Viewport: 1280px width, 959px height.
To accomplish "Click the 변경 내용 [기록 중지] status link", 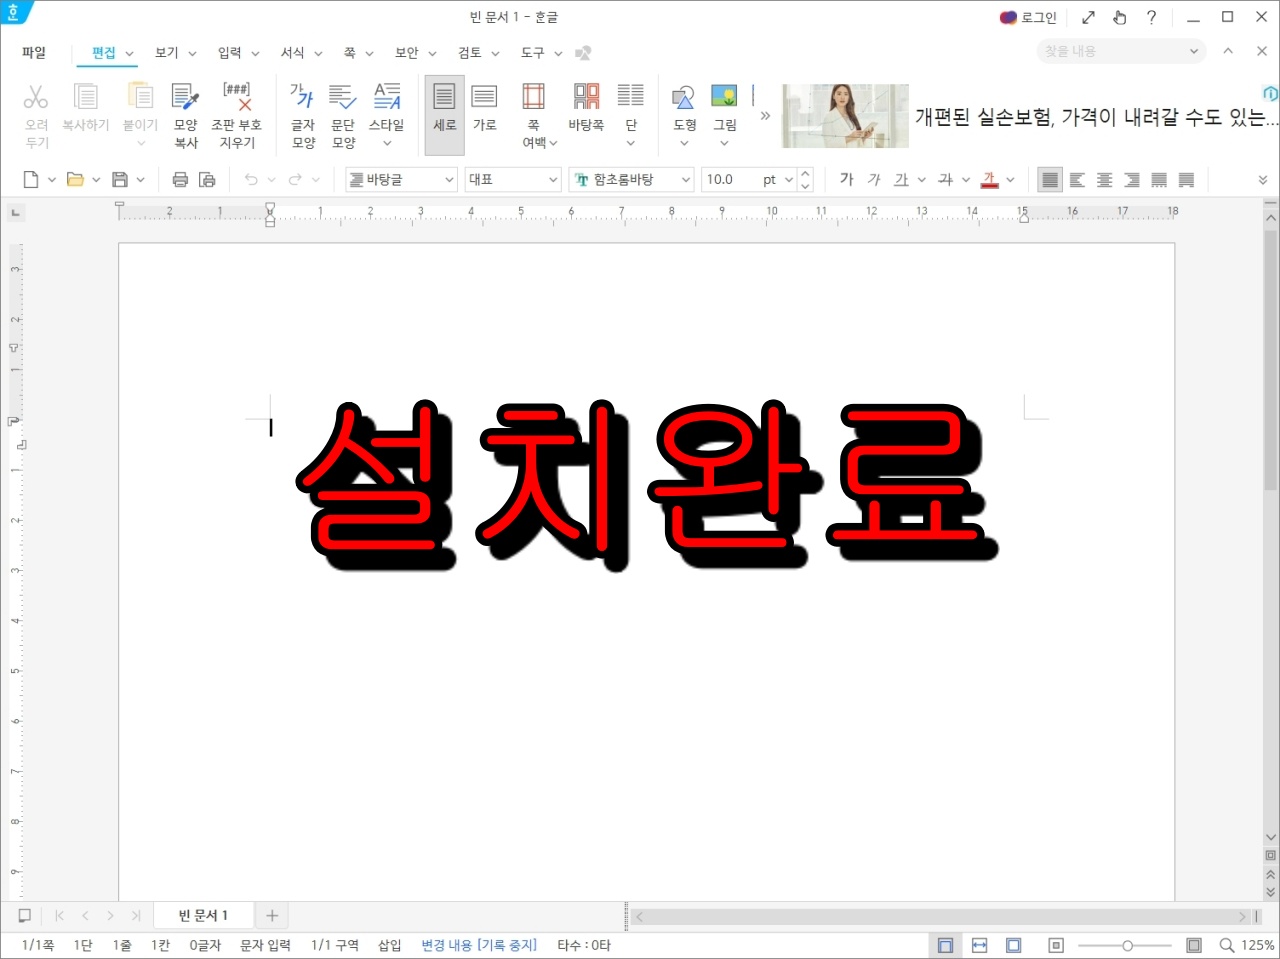I will pos(478,944).
